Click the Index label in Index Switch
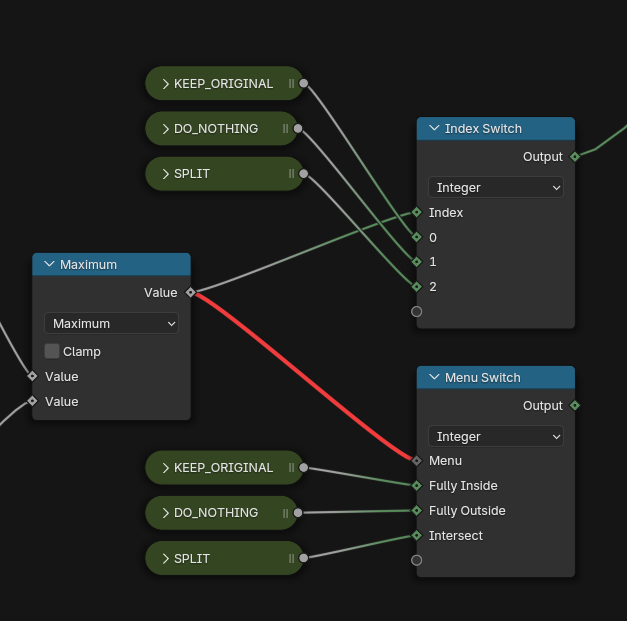The height and width of the screenshot is (621, 627). tap(445, 213)
